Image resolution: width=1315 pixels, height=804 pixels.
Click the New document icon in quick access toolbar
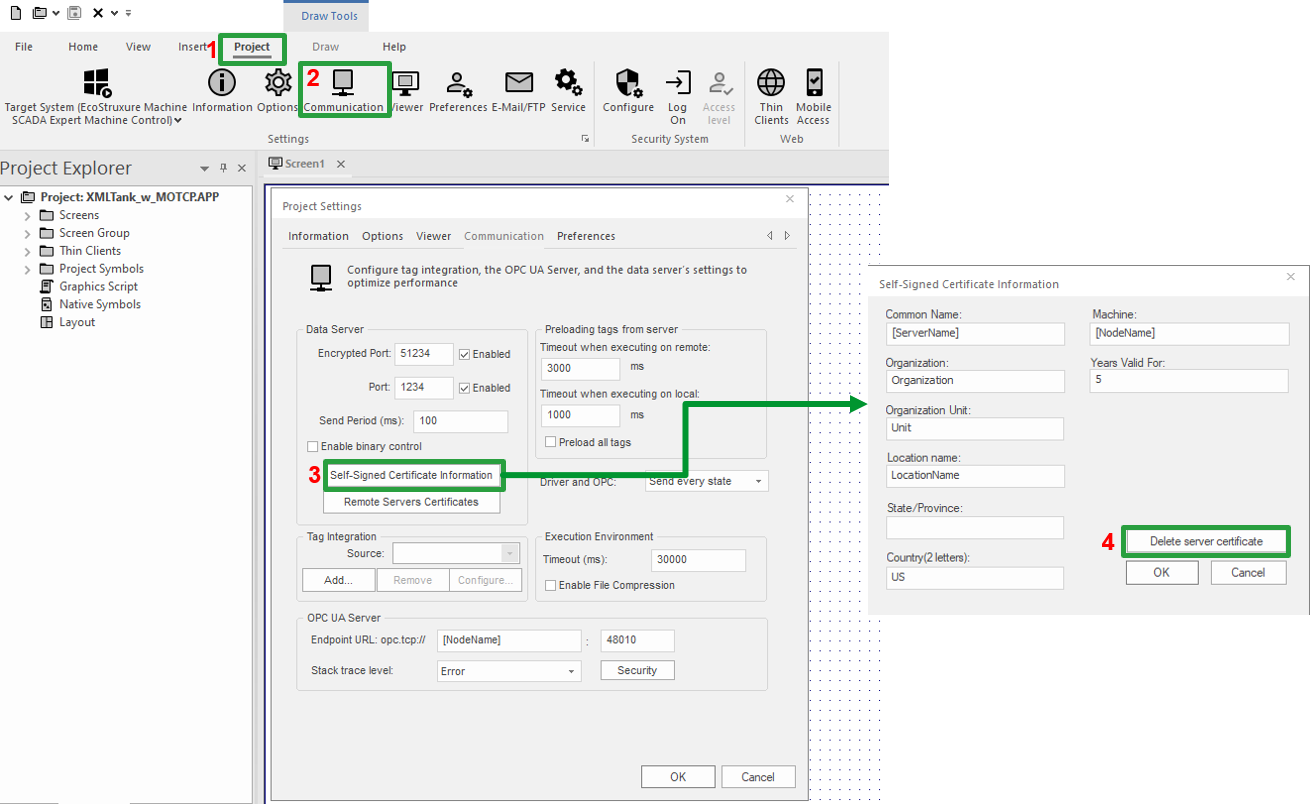pyautogui.click(x=15, y=13)
